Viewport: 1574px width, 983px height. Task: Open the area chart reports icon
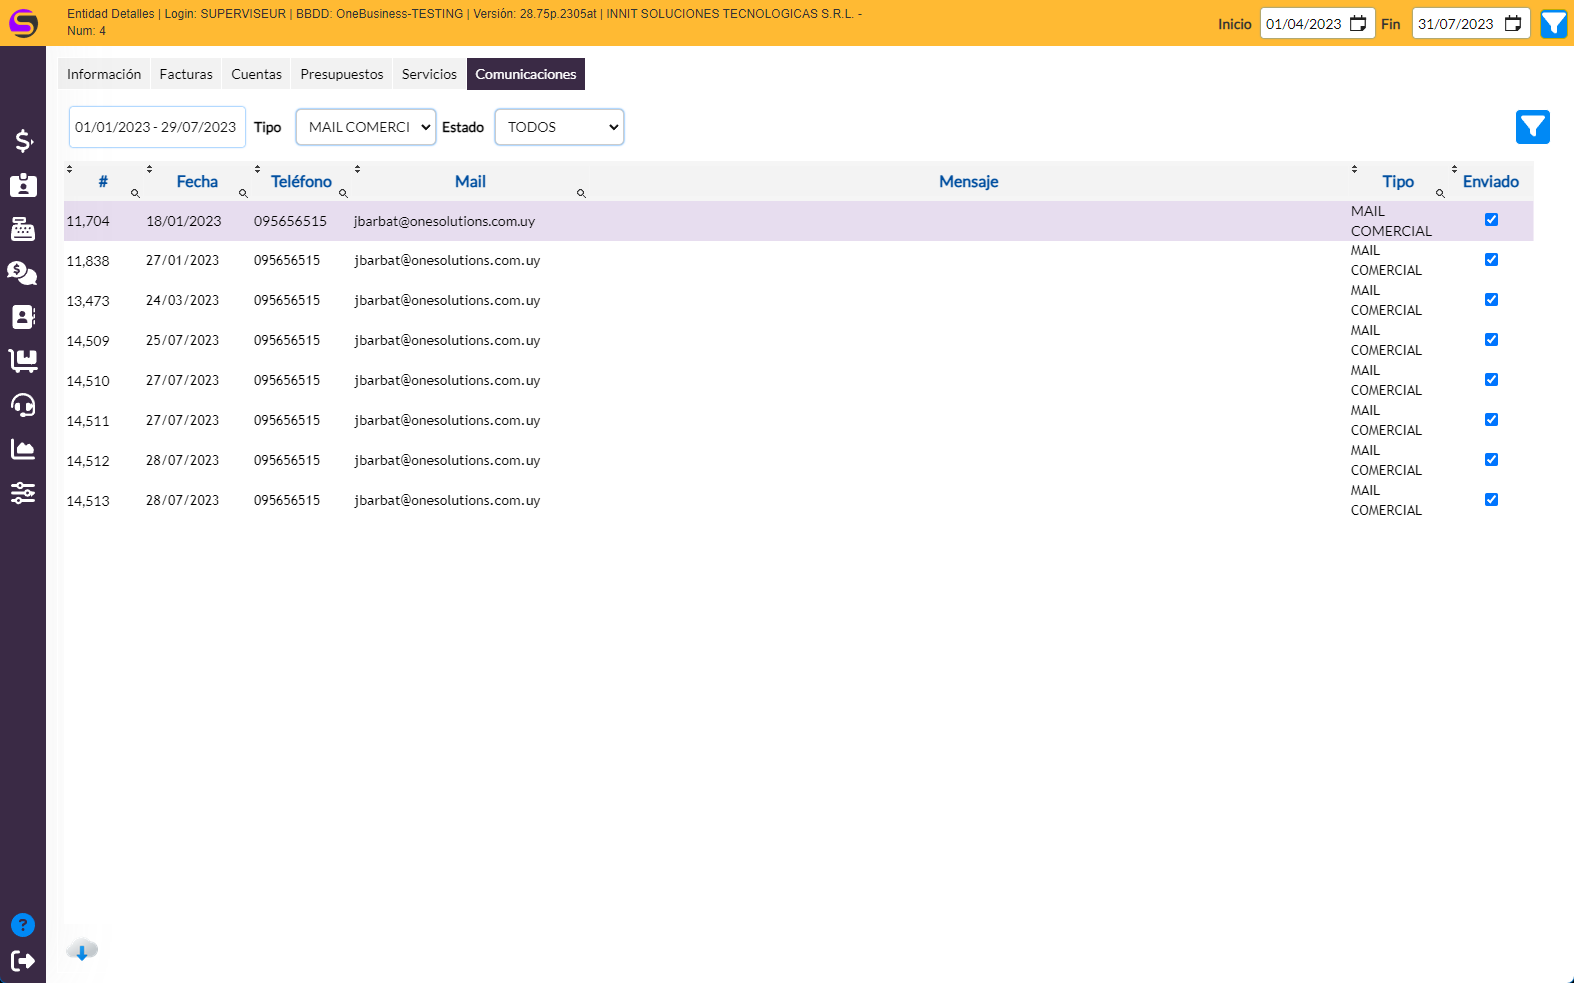[23, 449]
